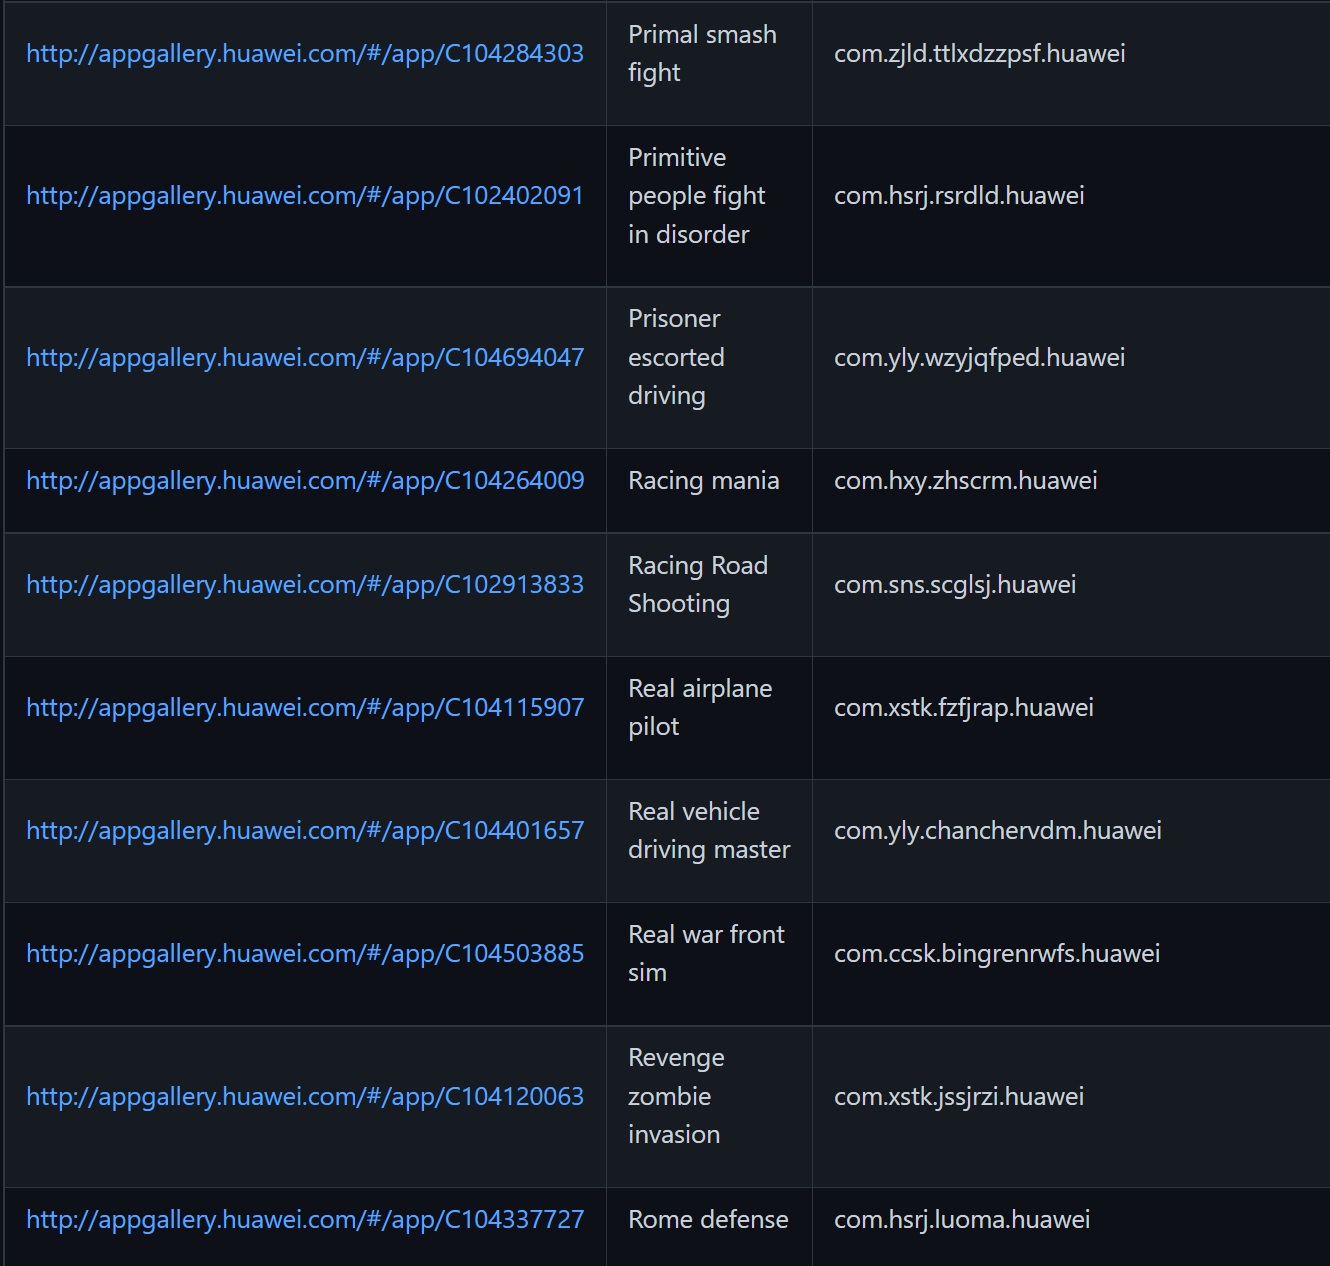The height and width of the screenshot is (1266, 1330).
Task: Visit the AppGallery link ending C104401657
Action: pos(305,831)
